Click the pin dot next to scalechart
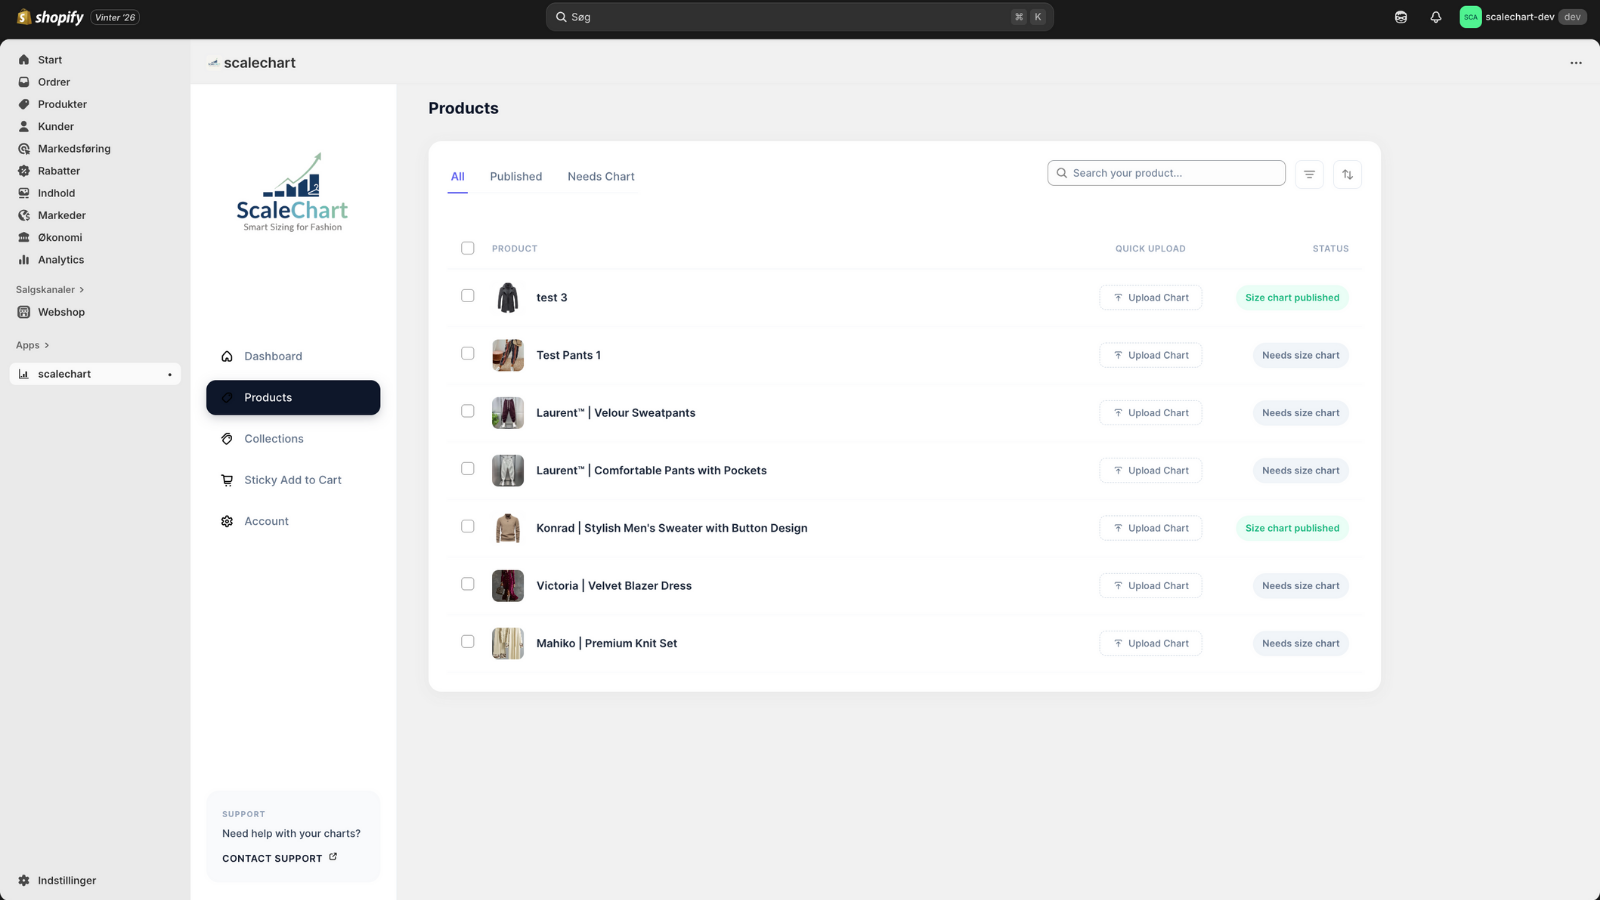The image size is (1600, 900). (170, 375)
